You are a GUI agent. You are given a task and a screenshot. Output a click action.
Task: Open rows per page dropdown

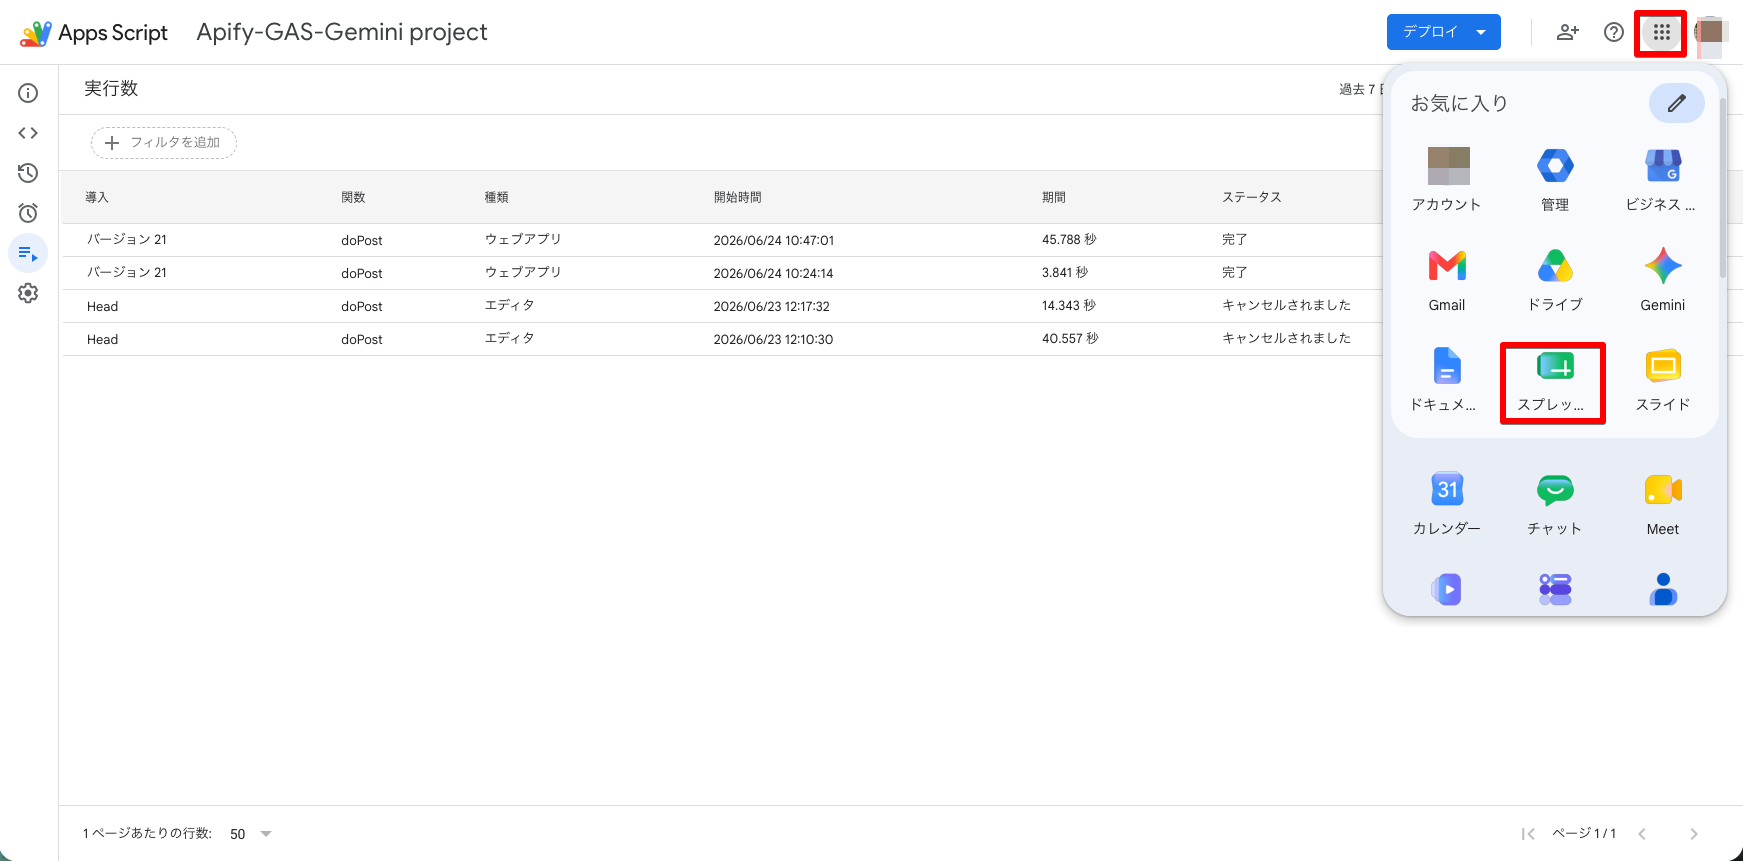pyautogui.click(x=251, y=834)
